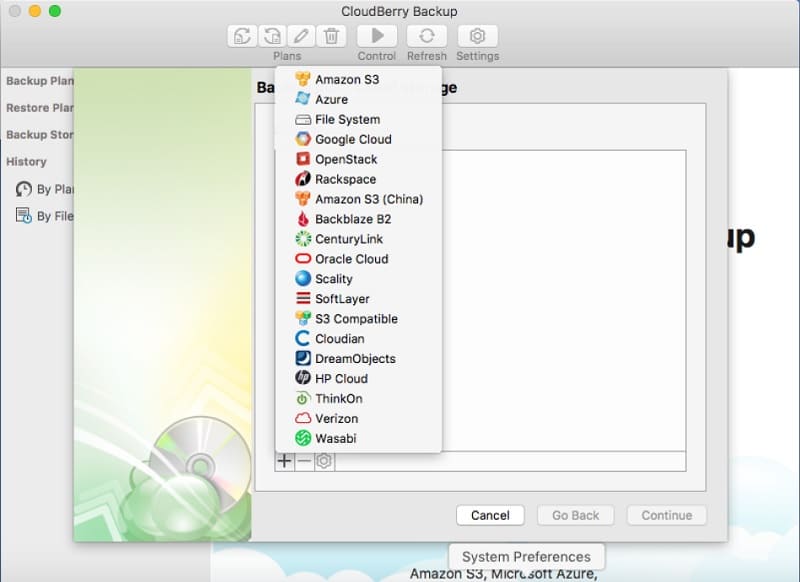Choose HP Cloud storage
Screen dimensions: 800x582
click(358, 378)
